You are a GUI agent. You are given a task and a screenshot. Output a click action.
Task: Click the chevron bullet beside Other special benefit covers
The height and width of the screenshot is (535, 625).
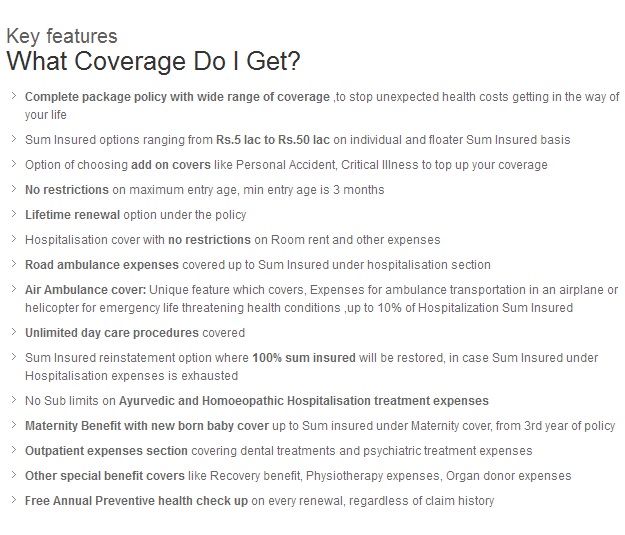pos(14,475)
